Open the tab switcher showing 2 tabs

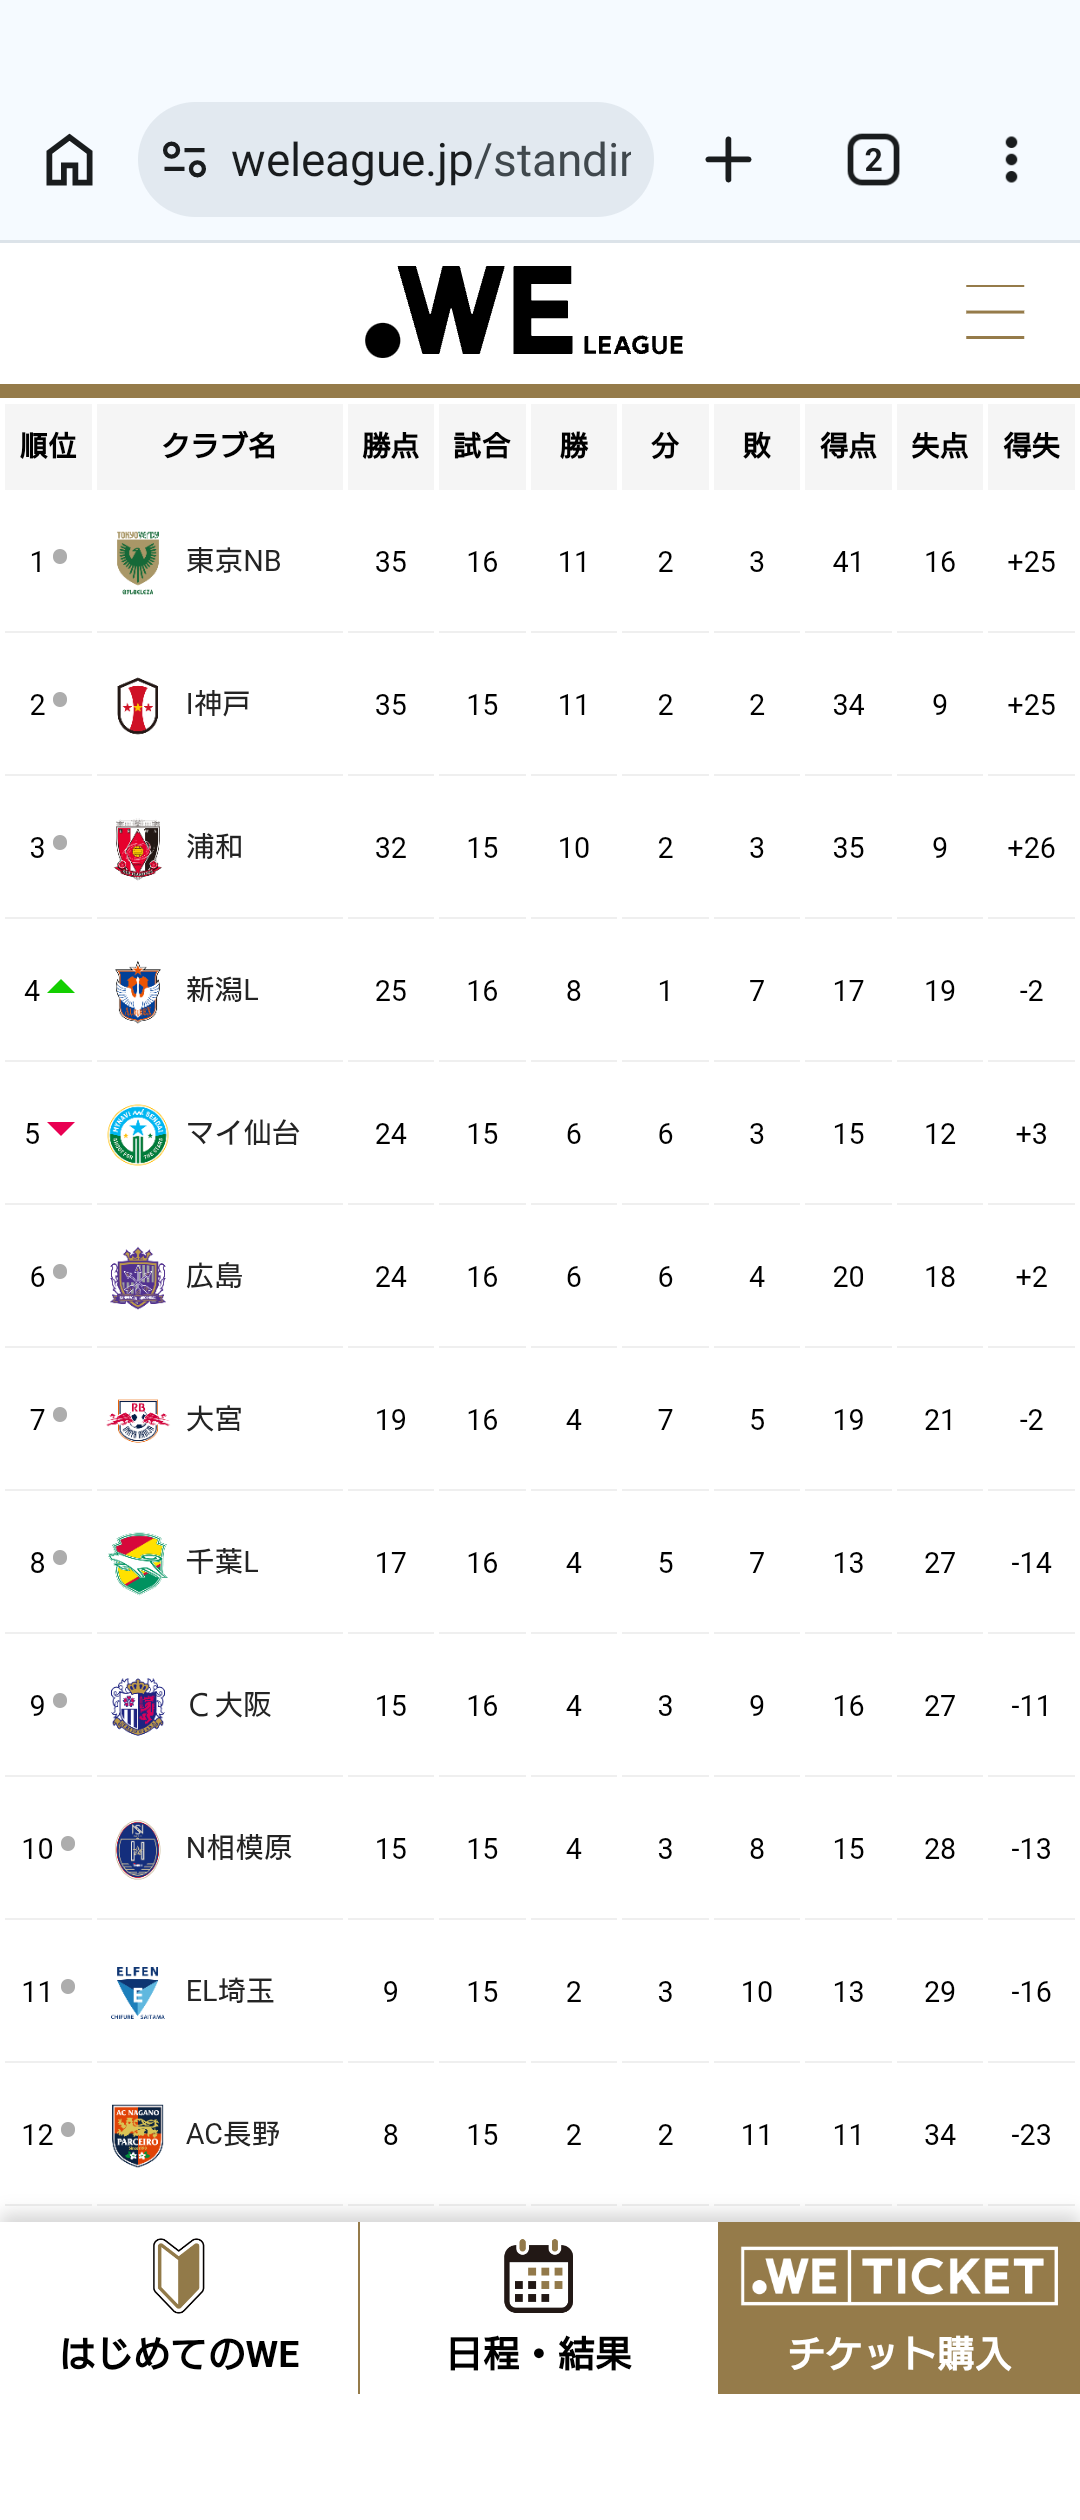(873, 160)
